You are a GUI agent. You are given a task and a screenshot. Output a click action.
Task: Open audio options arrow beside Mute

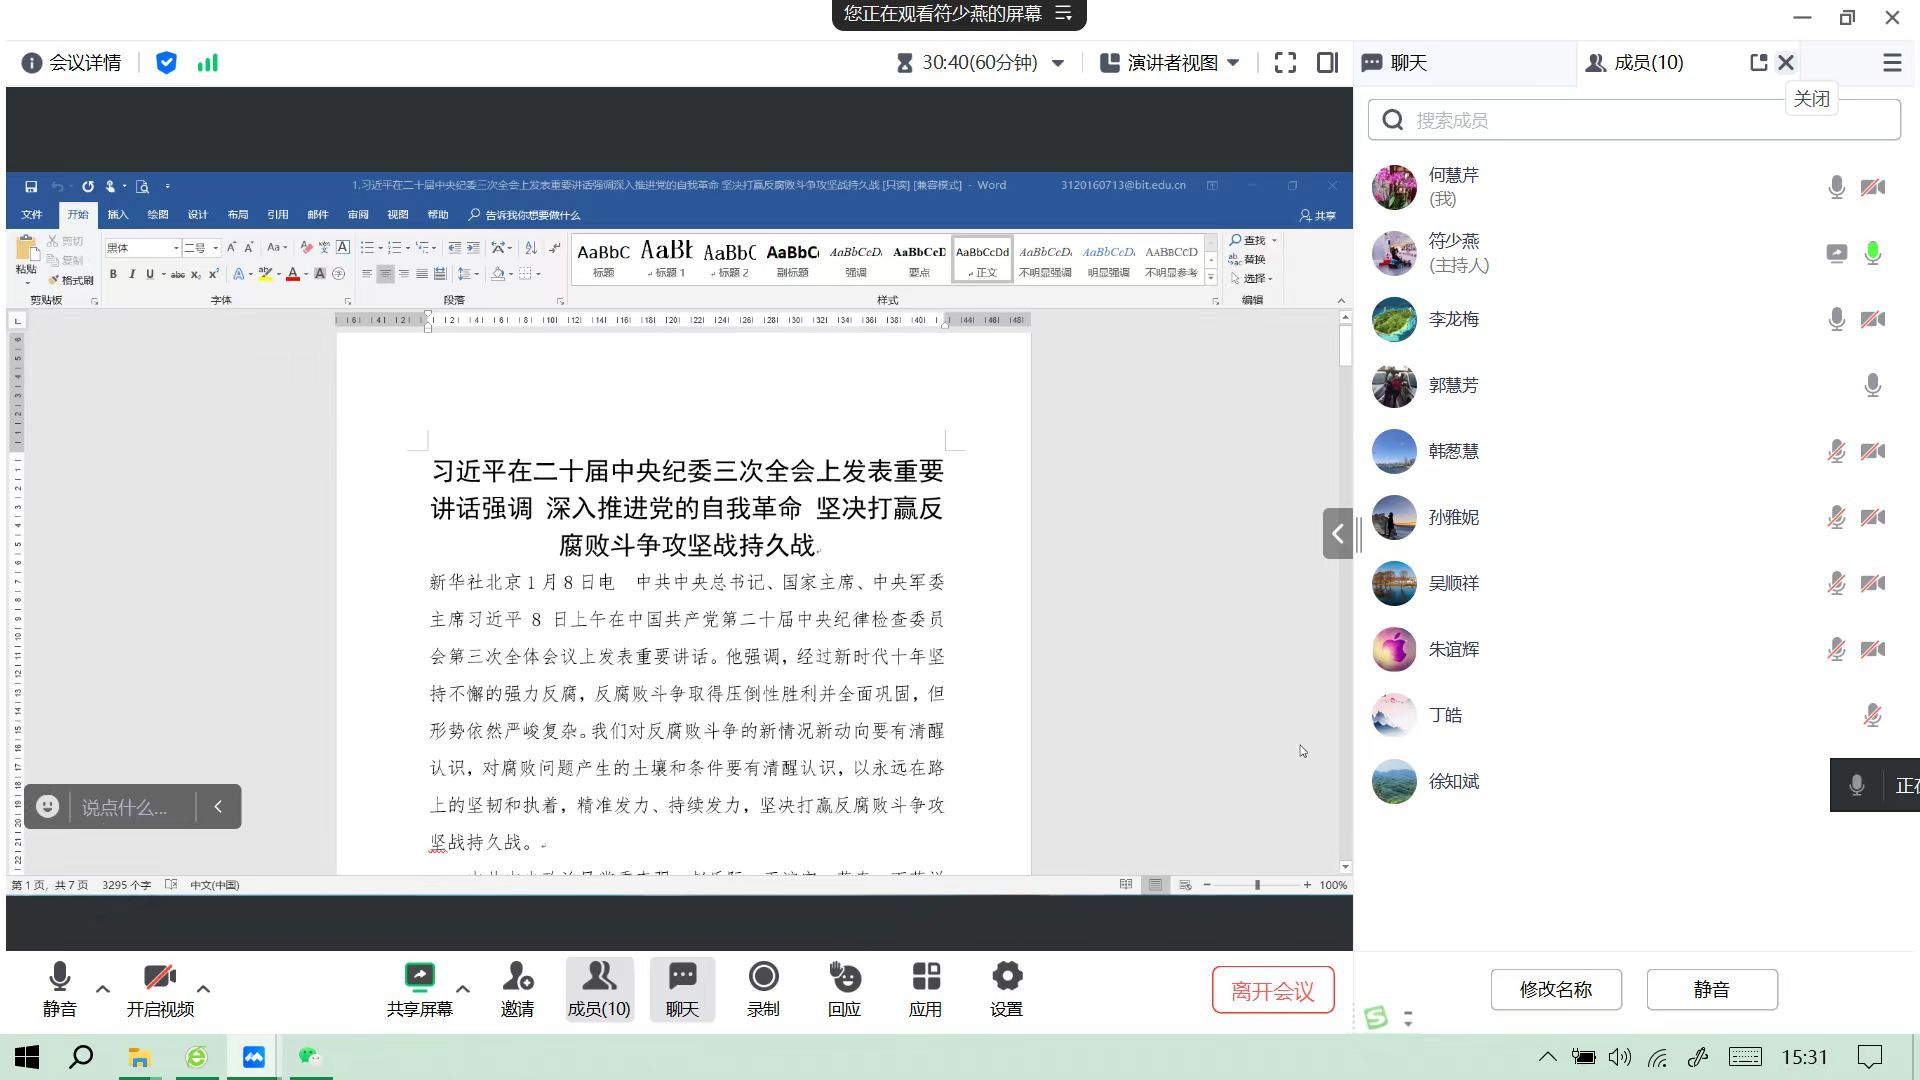pyautogui.click(x=103, y=989)
